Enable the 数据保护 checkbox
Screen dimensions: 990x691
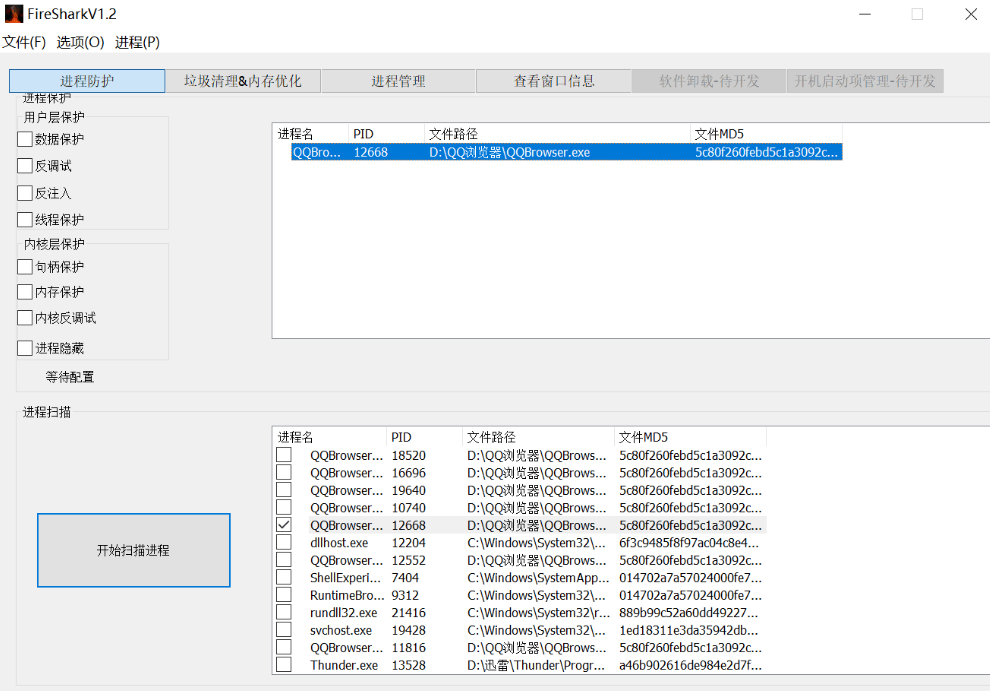[25, 139]
